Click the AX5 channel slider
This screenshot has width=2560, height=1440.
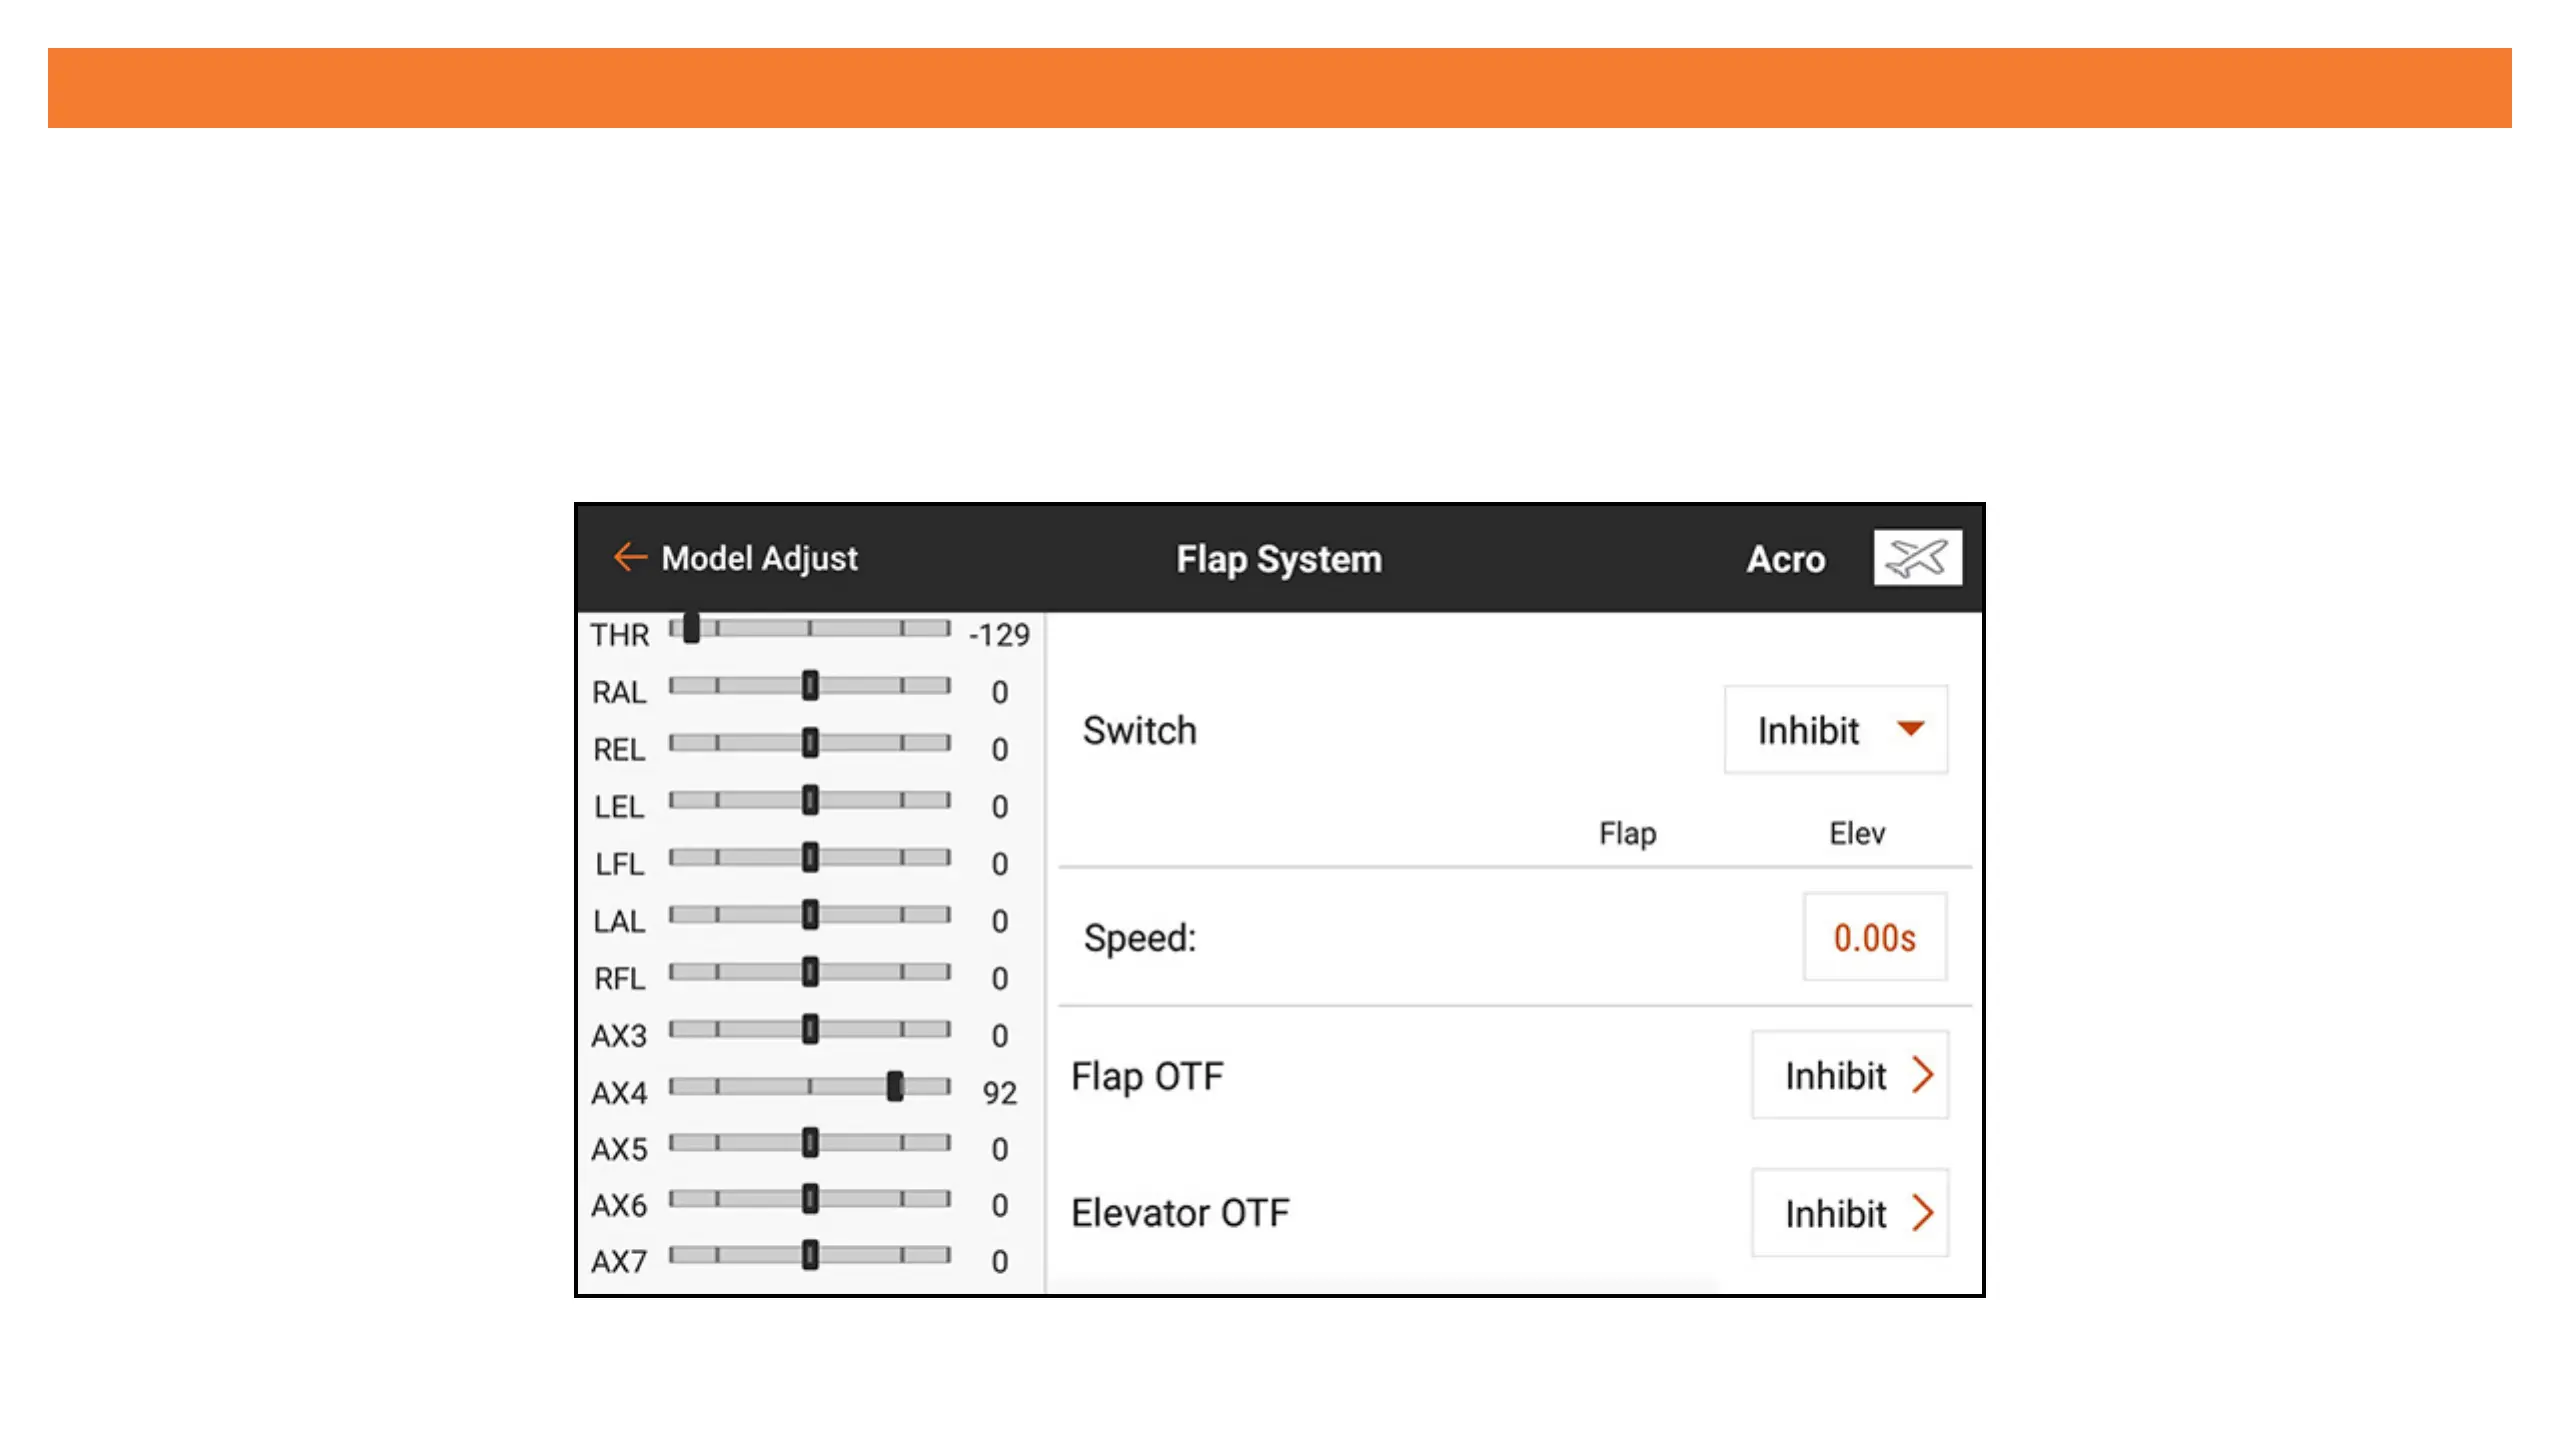[810, 1142]
